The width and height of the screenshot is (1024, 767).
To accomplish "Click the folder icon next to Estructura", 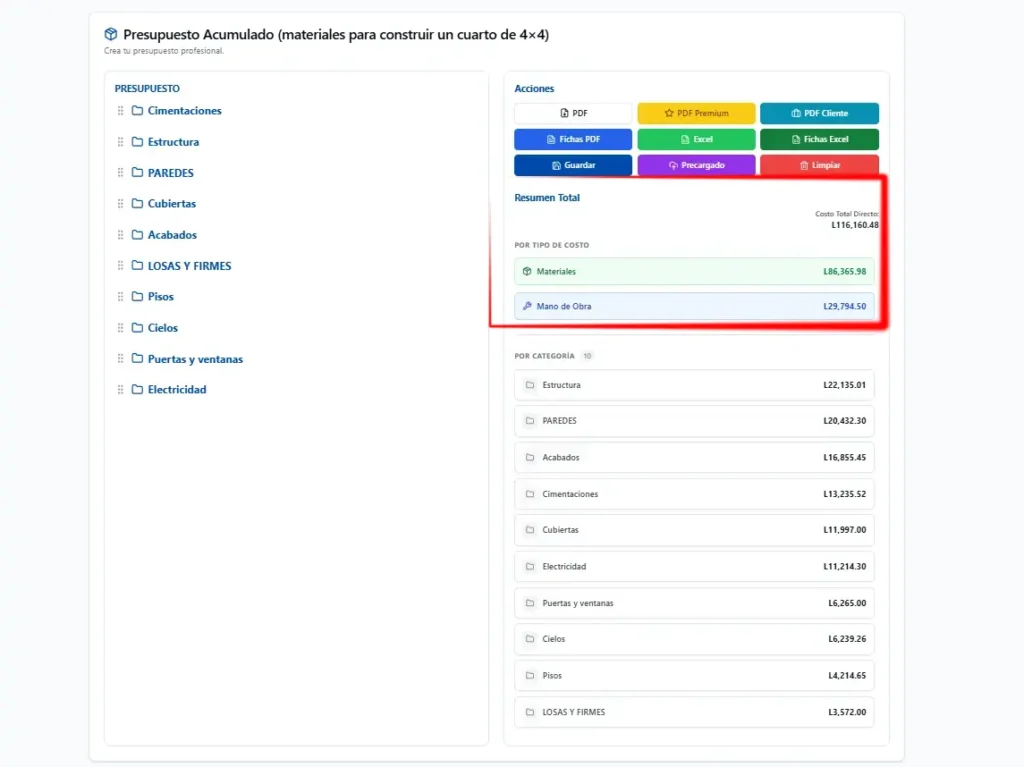I will point(138,142).
